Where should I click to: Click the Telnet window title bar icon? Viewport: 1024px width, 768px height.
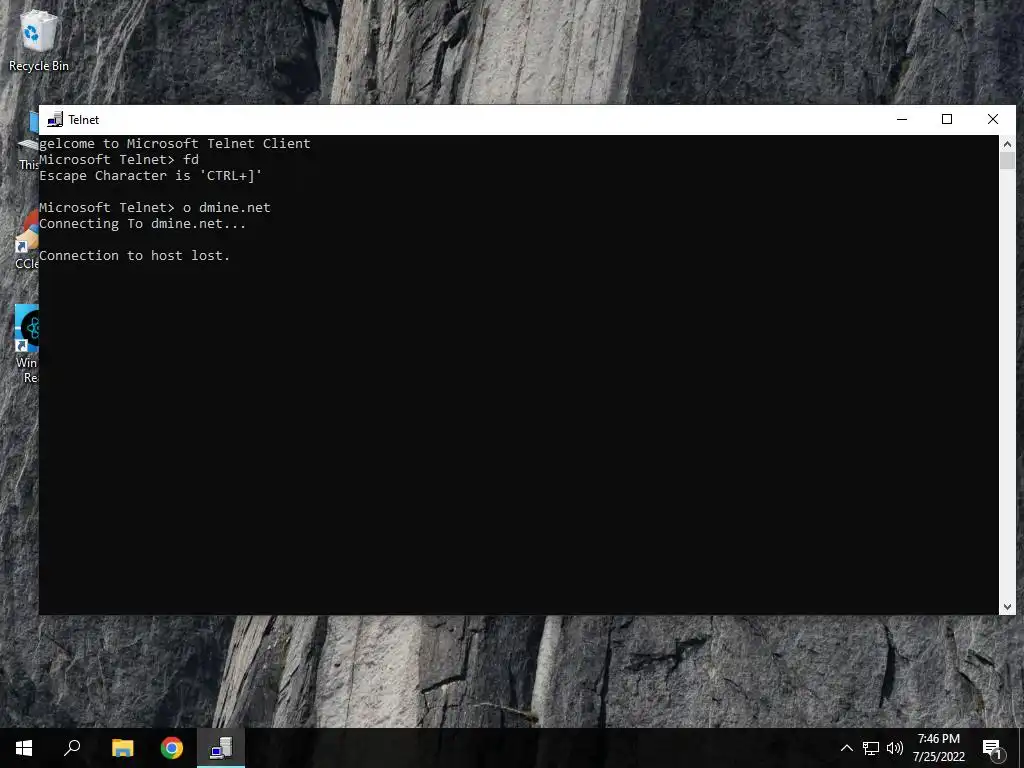coord(55,120)
